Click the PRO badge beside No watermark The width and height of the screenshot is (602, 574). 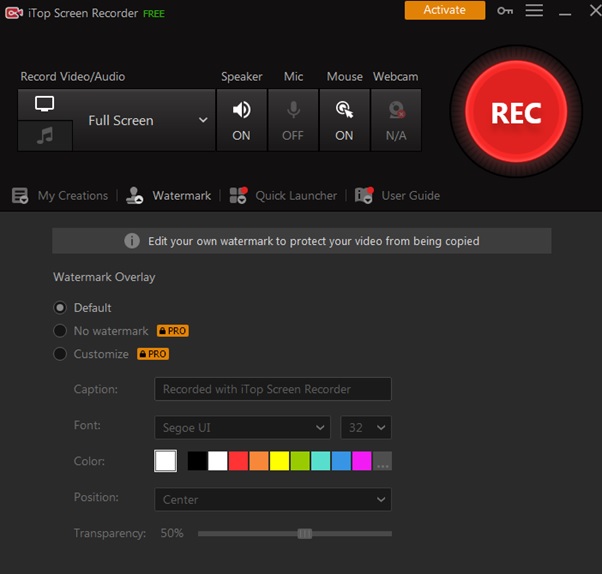point(172,331)
